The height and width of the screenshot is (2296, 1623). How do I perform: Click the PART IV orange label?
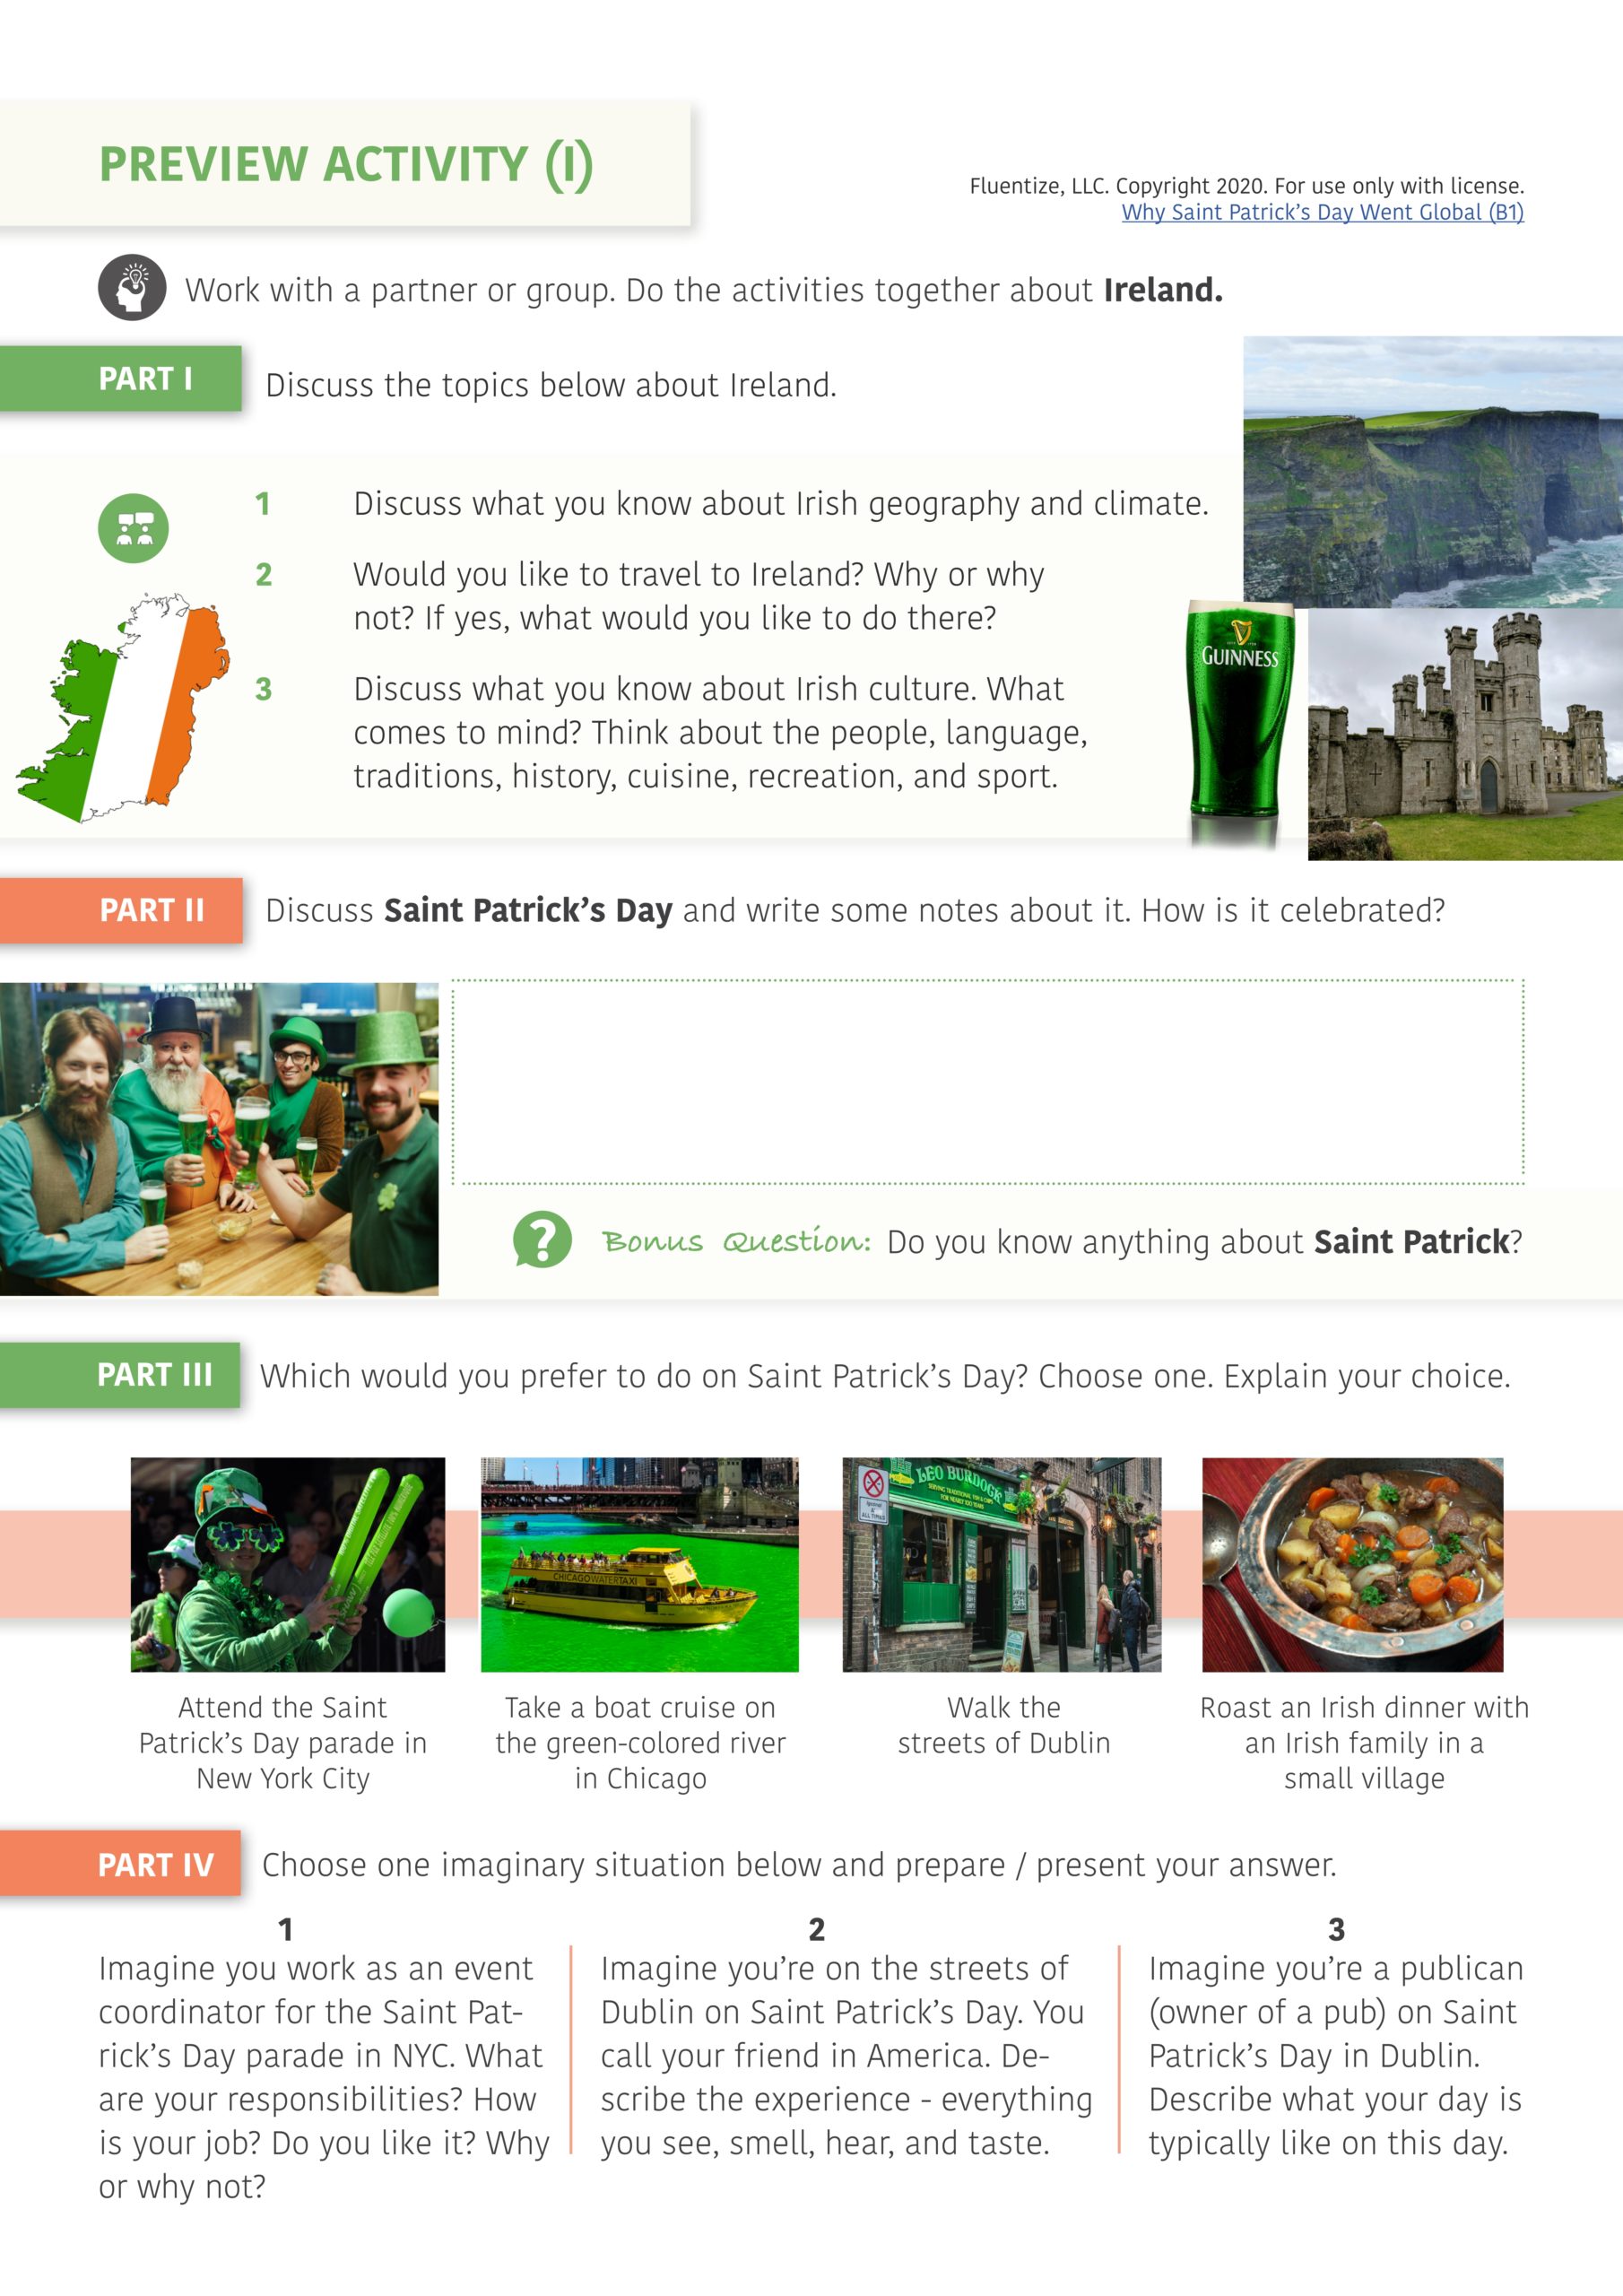[x=120, y=1864]
